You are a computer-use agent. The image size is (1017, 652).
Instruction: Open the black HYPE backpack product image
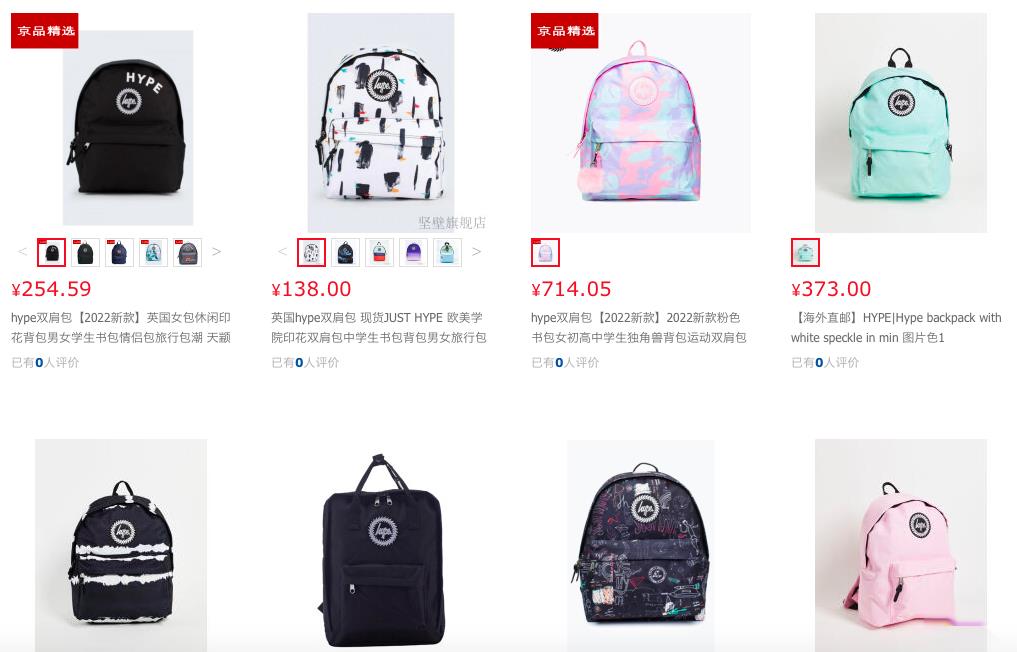(128, 127)
